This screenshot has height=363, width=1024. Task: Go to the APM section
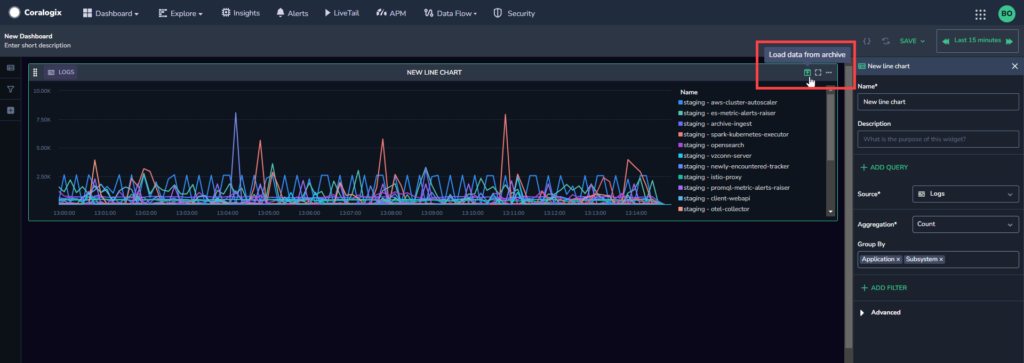(x=391, y=13)
